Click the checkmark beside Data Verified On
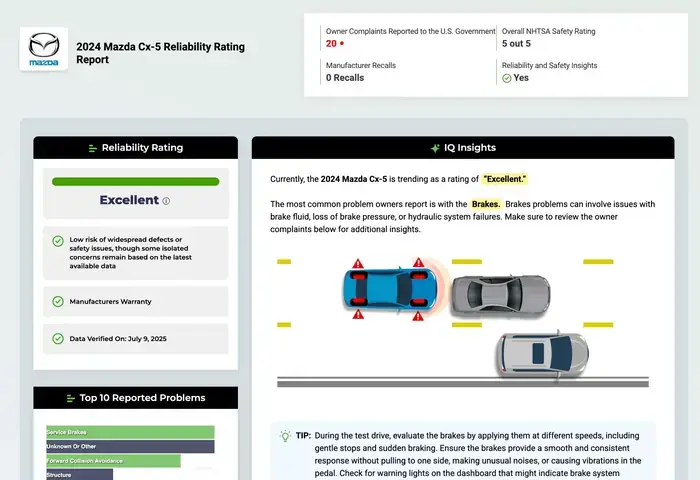Image resolution: width=700 pixels, height=480 pixels. coord(58,339)
